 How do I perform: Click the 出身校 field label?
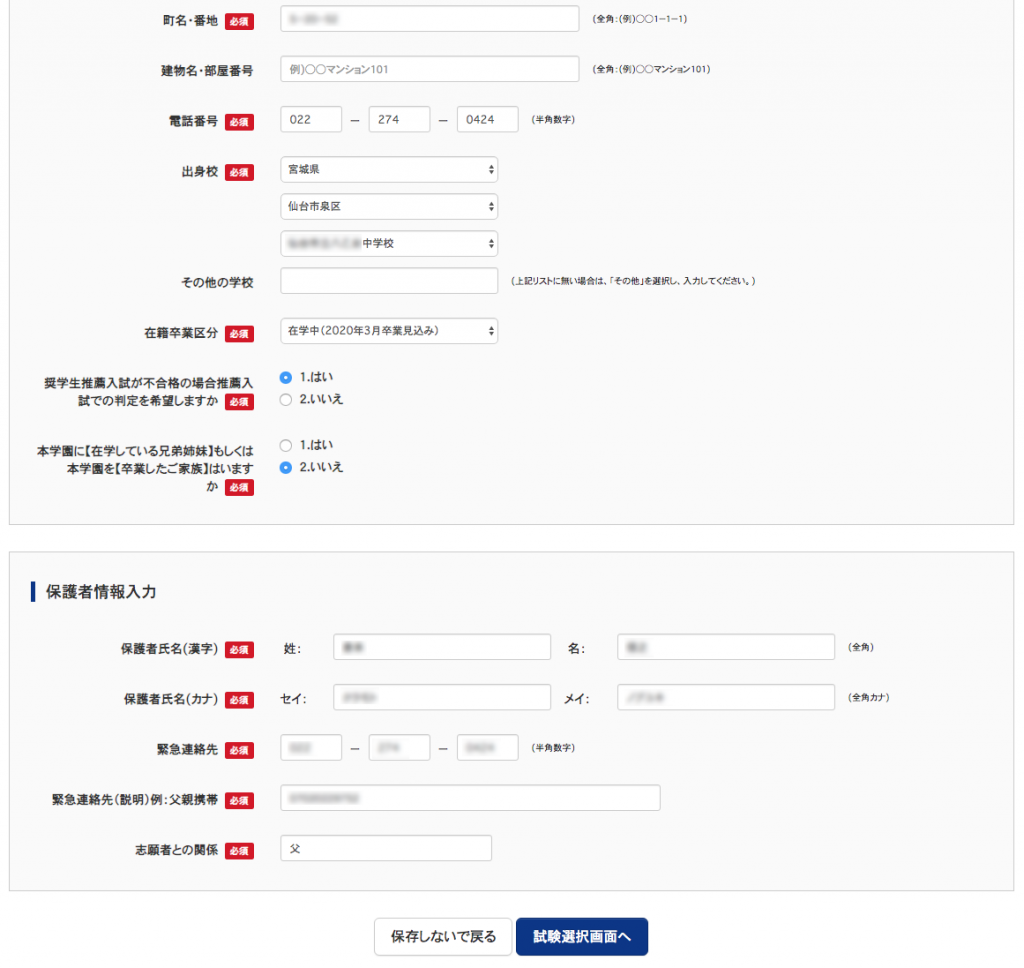pyautogui.click(x=200, y=172)
